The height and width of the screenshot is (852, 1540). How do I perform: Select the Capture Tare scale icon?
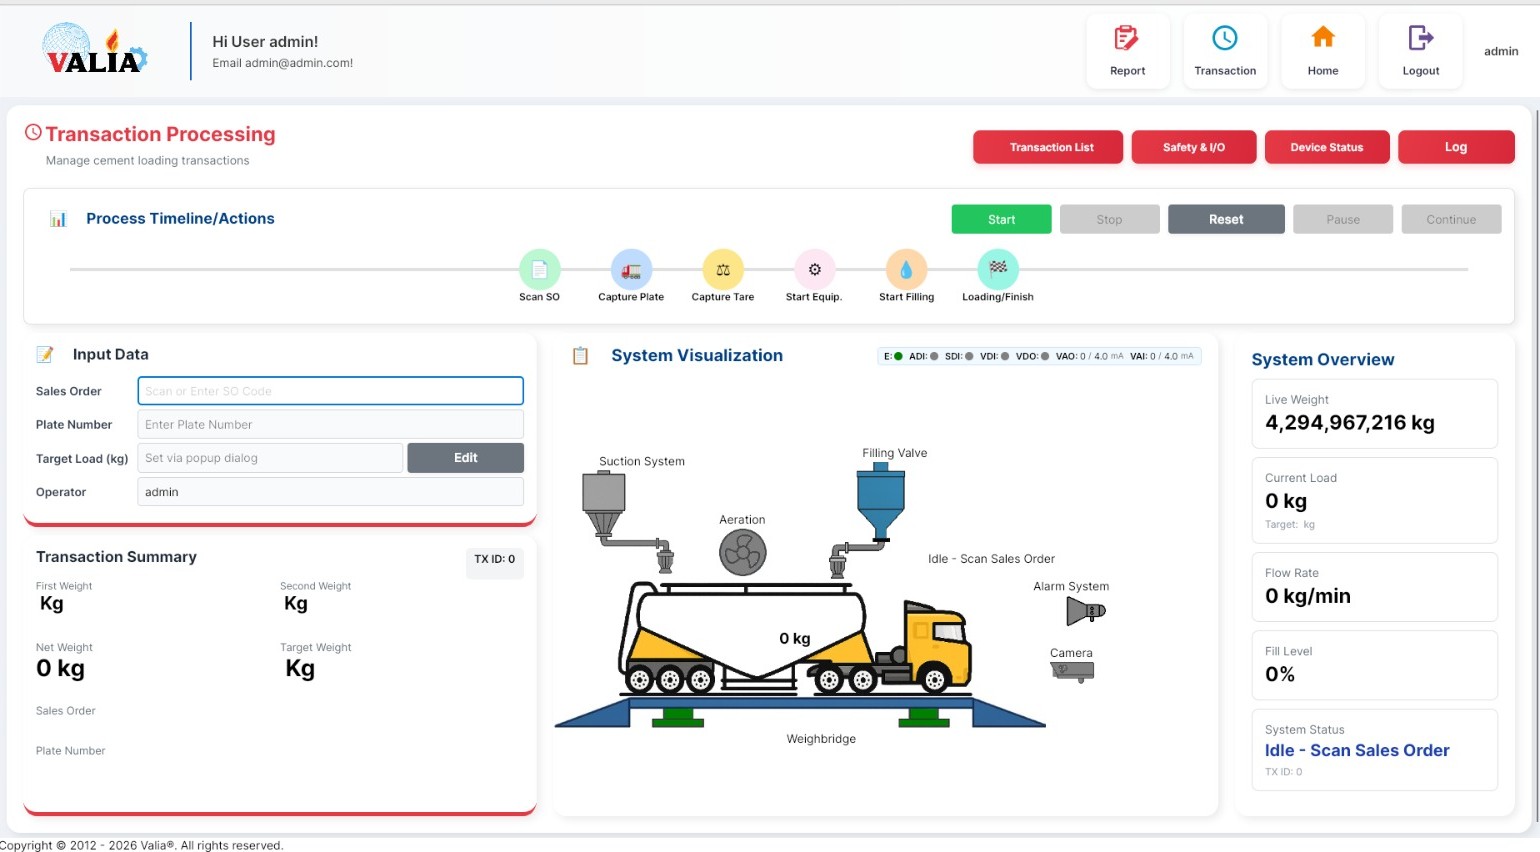723,270
